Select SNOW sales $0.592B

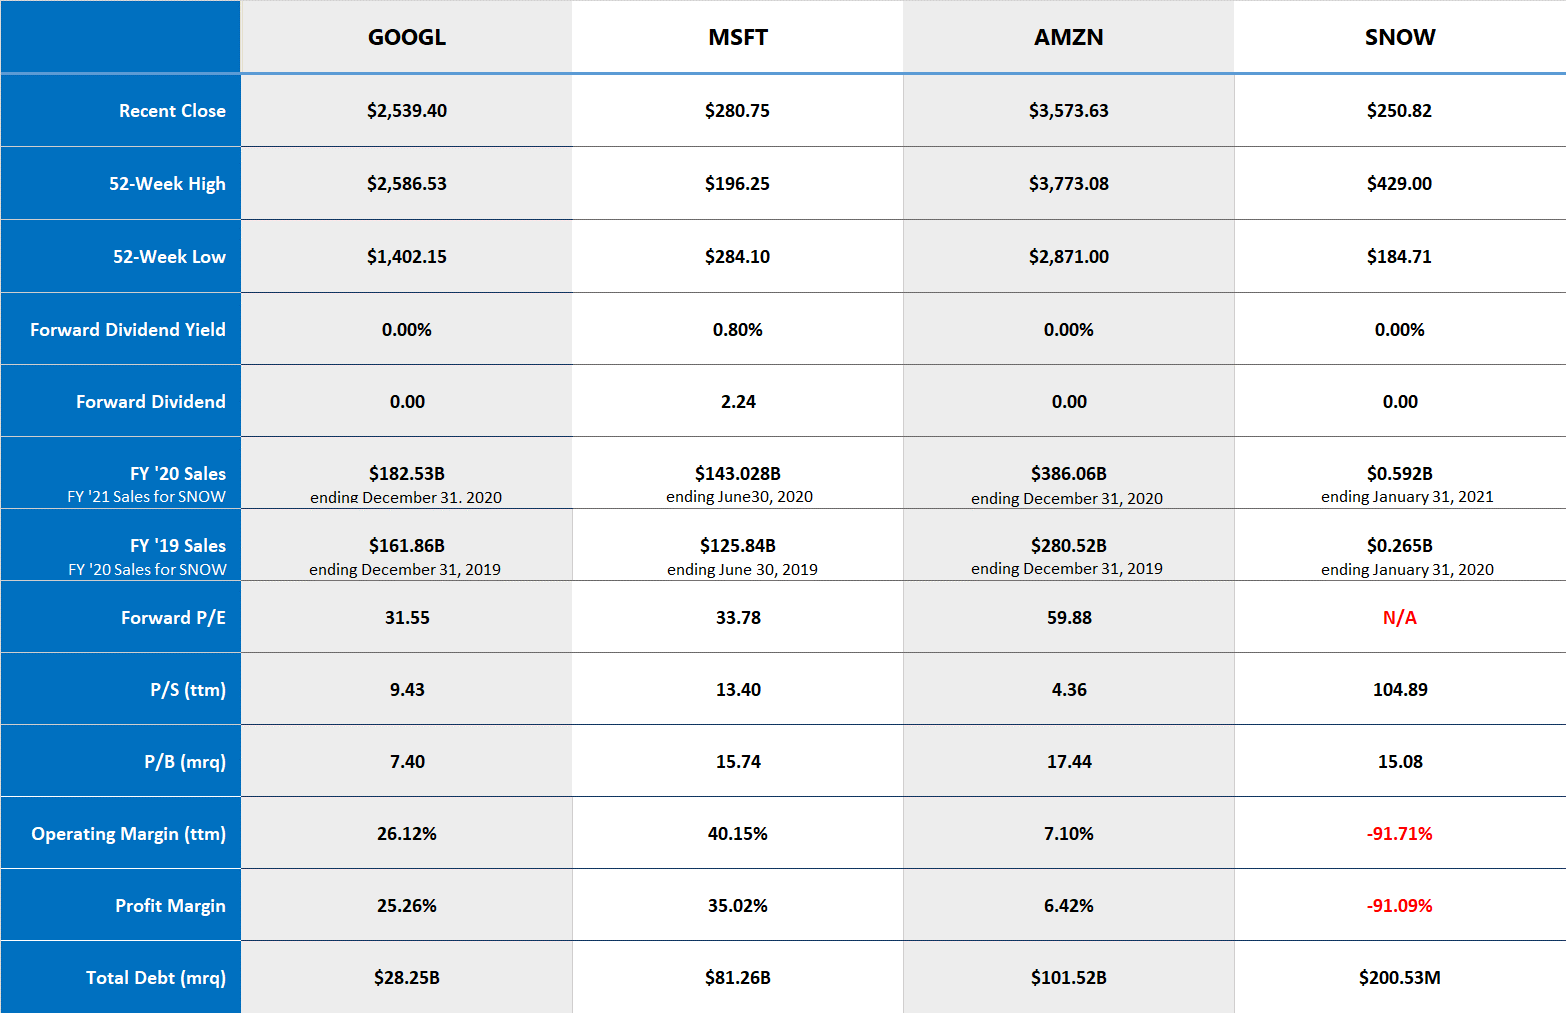(x=1400, y=474)
